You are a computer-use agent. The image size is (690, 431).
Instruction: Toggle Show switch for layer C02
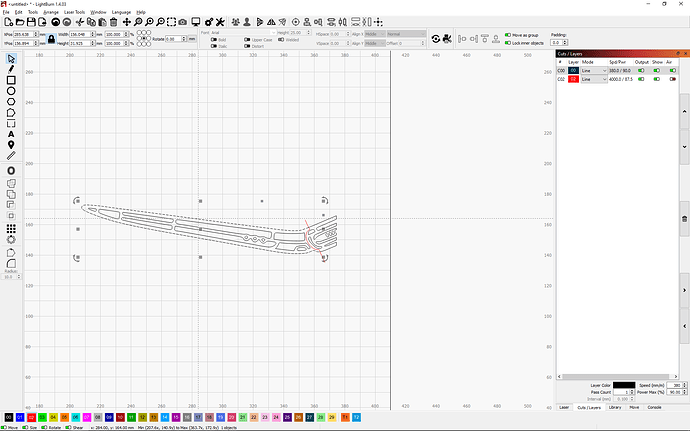click(x=657, y=79)
